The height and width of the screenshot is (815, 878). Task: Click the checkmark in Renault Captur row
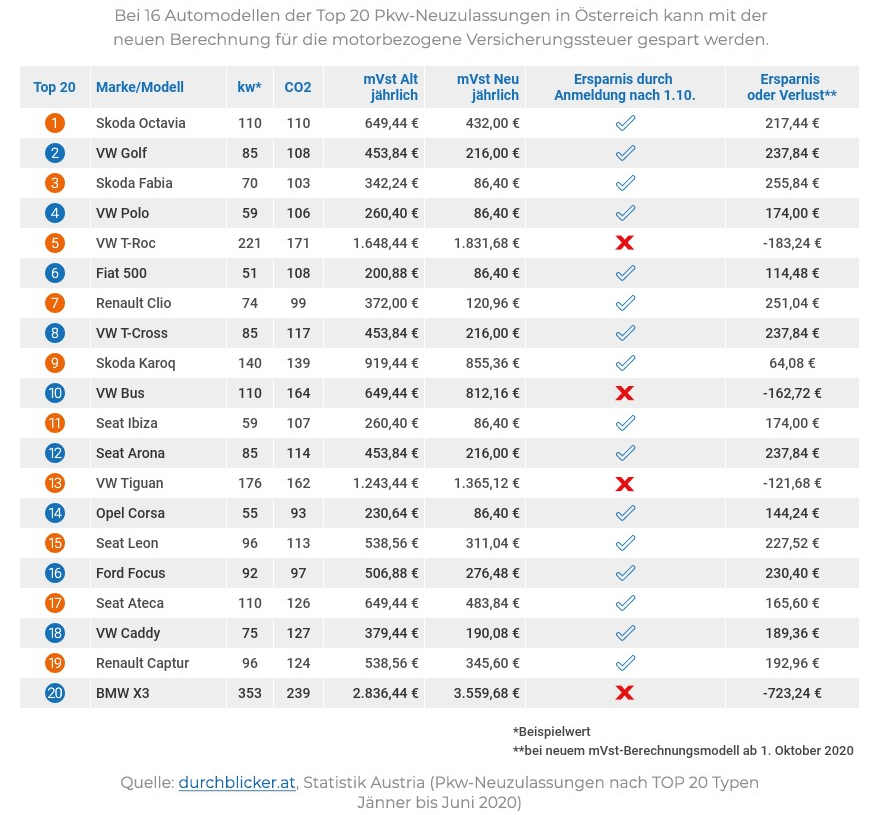coord(625,663)
